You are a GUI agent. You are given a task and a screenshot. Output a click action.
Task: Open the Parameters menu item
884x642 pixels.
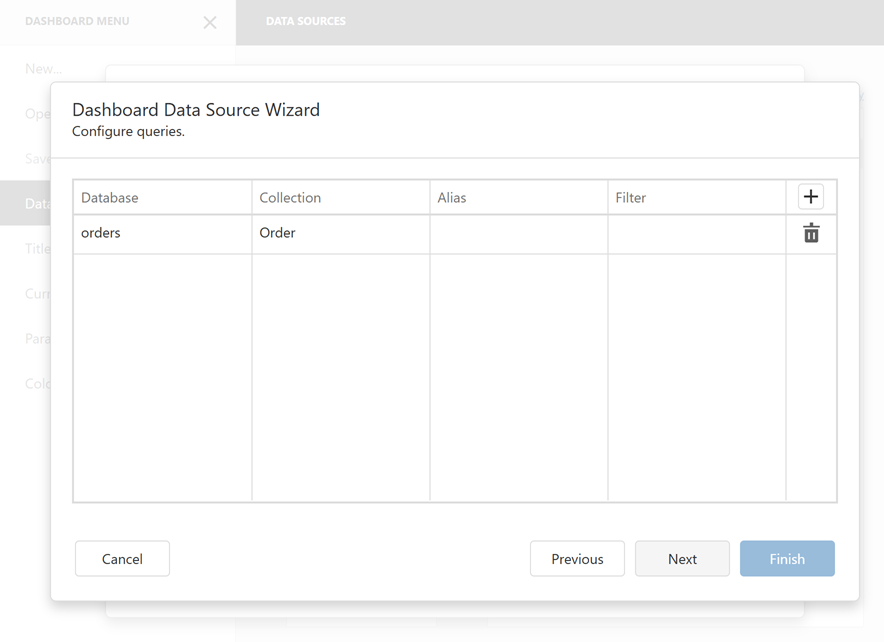coord(36,338)
